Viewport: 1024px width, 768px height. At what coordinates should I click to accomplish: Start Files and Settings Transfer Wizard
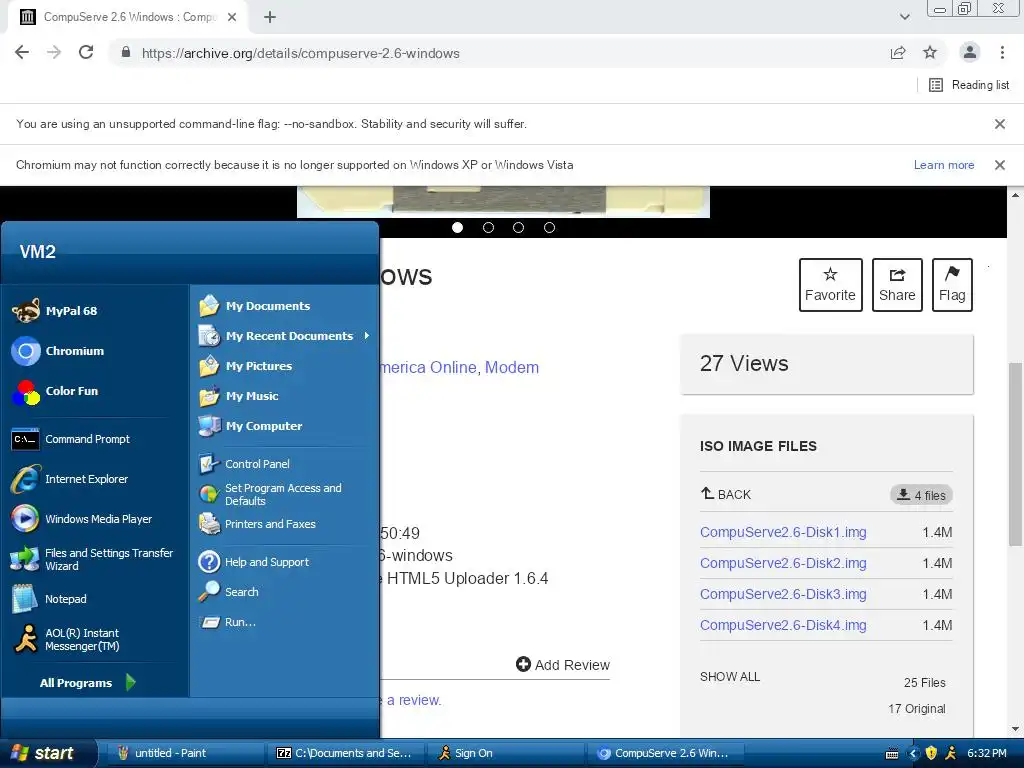pyautogui.click(x=92, y=559)
